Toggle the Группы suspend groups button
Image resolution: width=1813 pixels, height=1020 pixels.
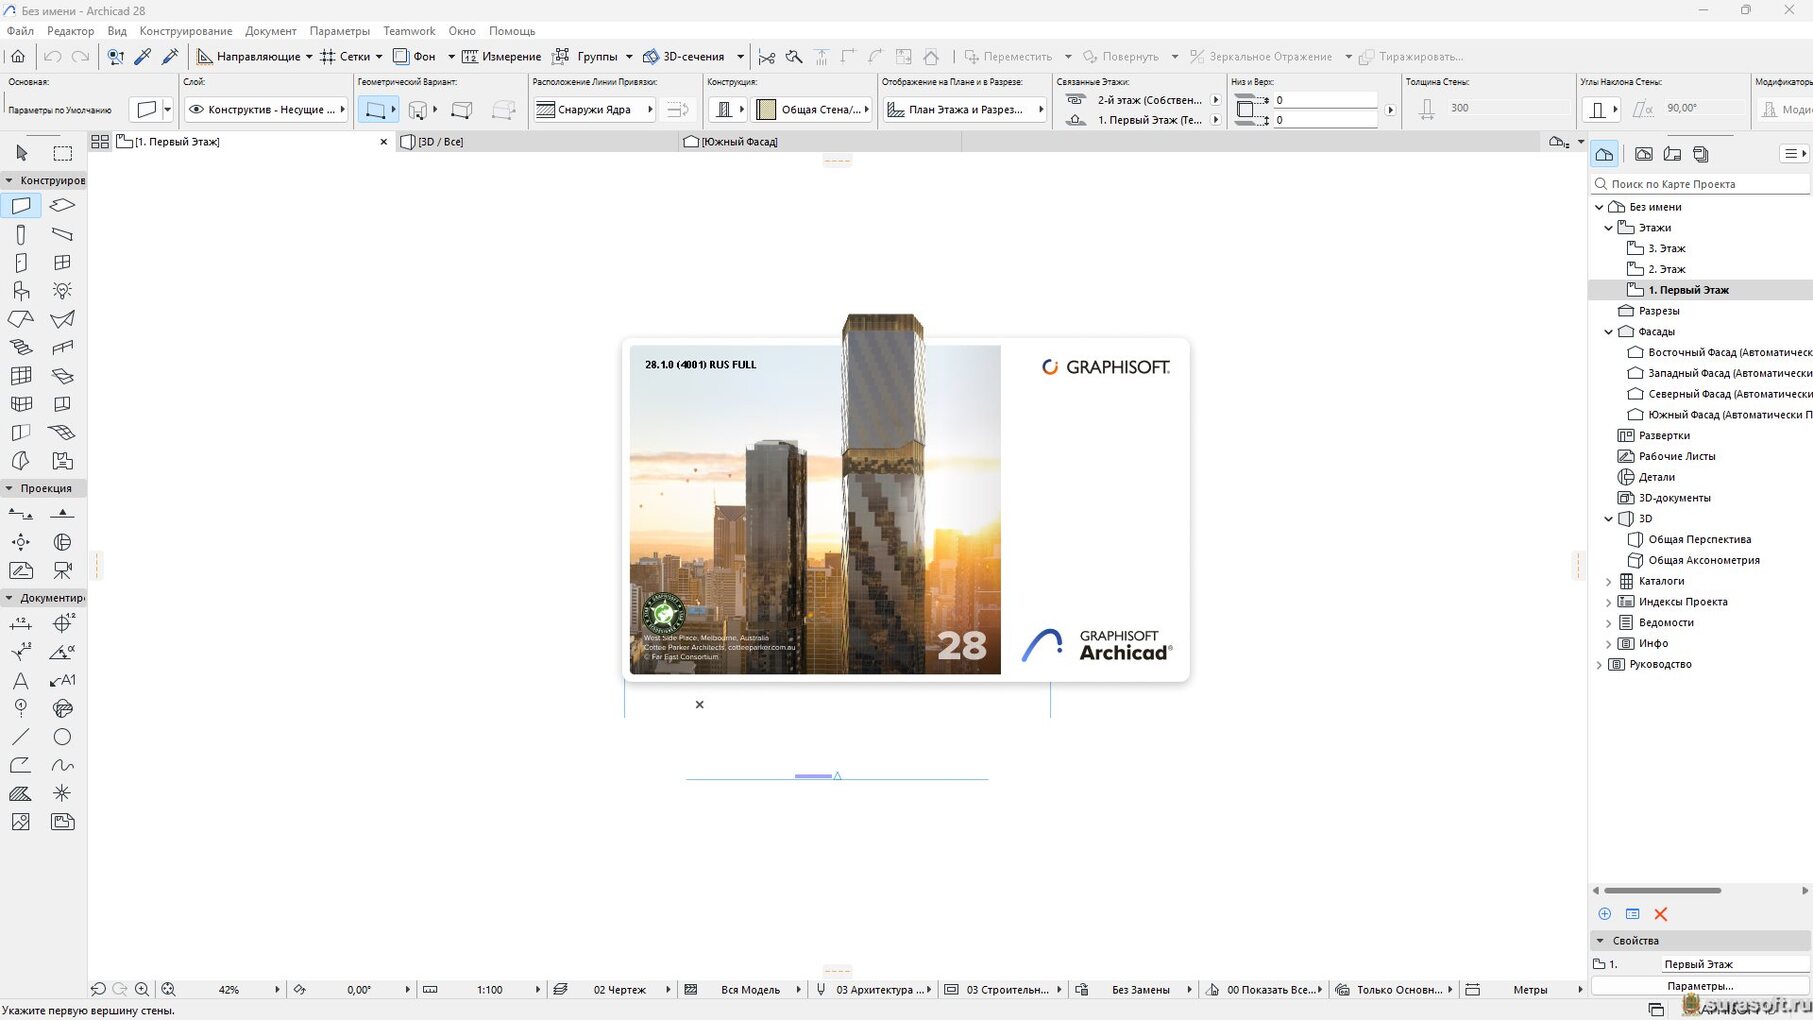click(x=586, y=57)
